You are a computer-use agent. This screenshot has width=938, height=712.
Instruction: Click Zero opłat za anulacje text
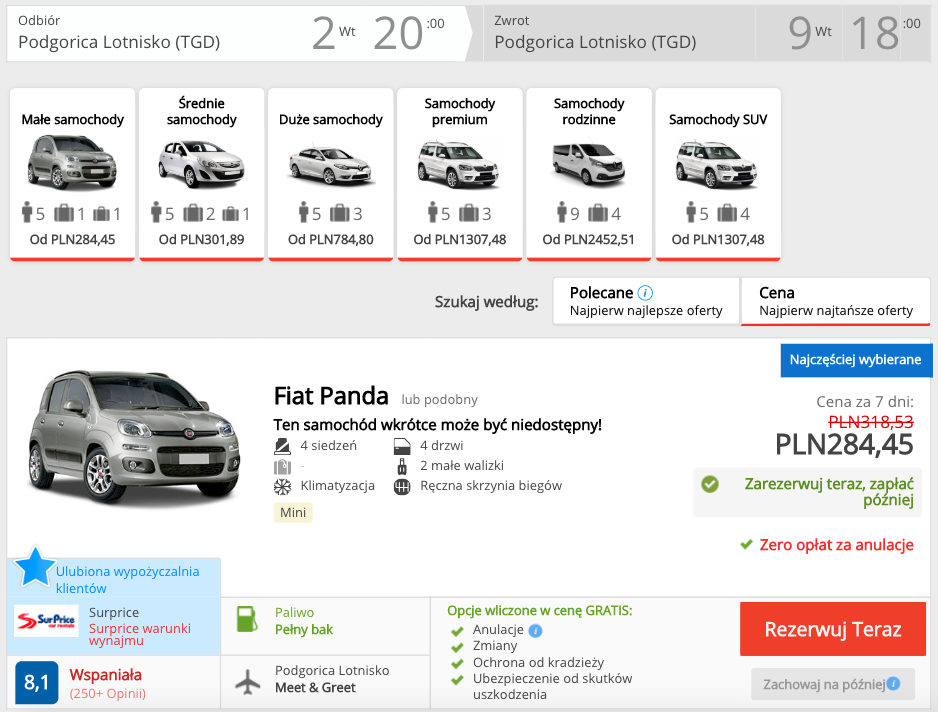(x=837, y=544)
